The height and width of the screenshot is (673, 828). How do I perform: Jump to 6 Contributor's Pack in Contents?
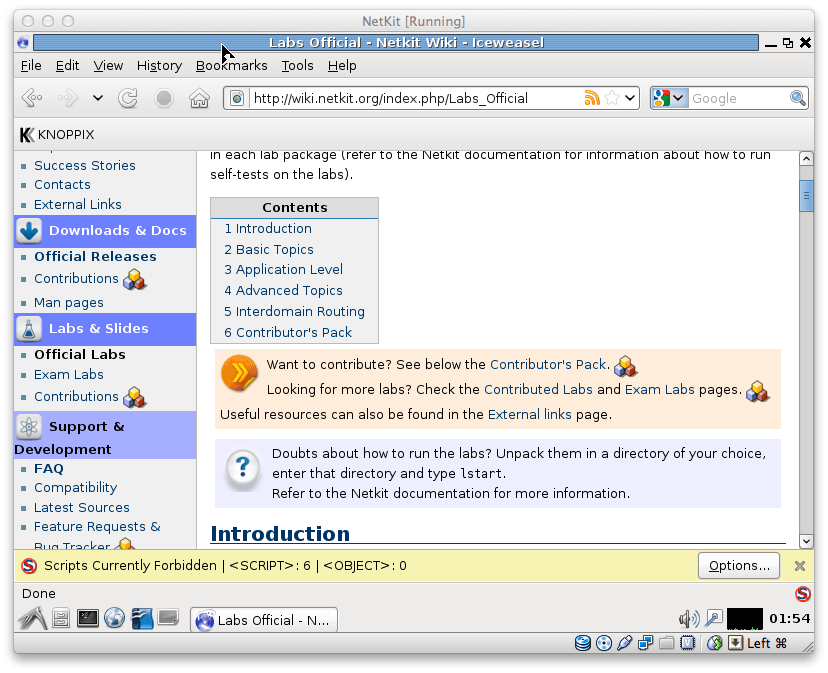[288, 332]
